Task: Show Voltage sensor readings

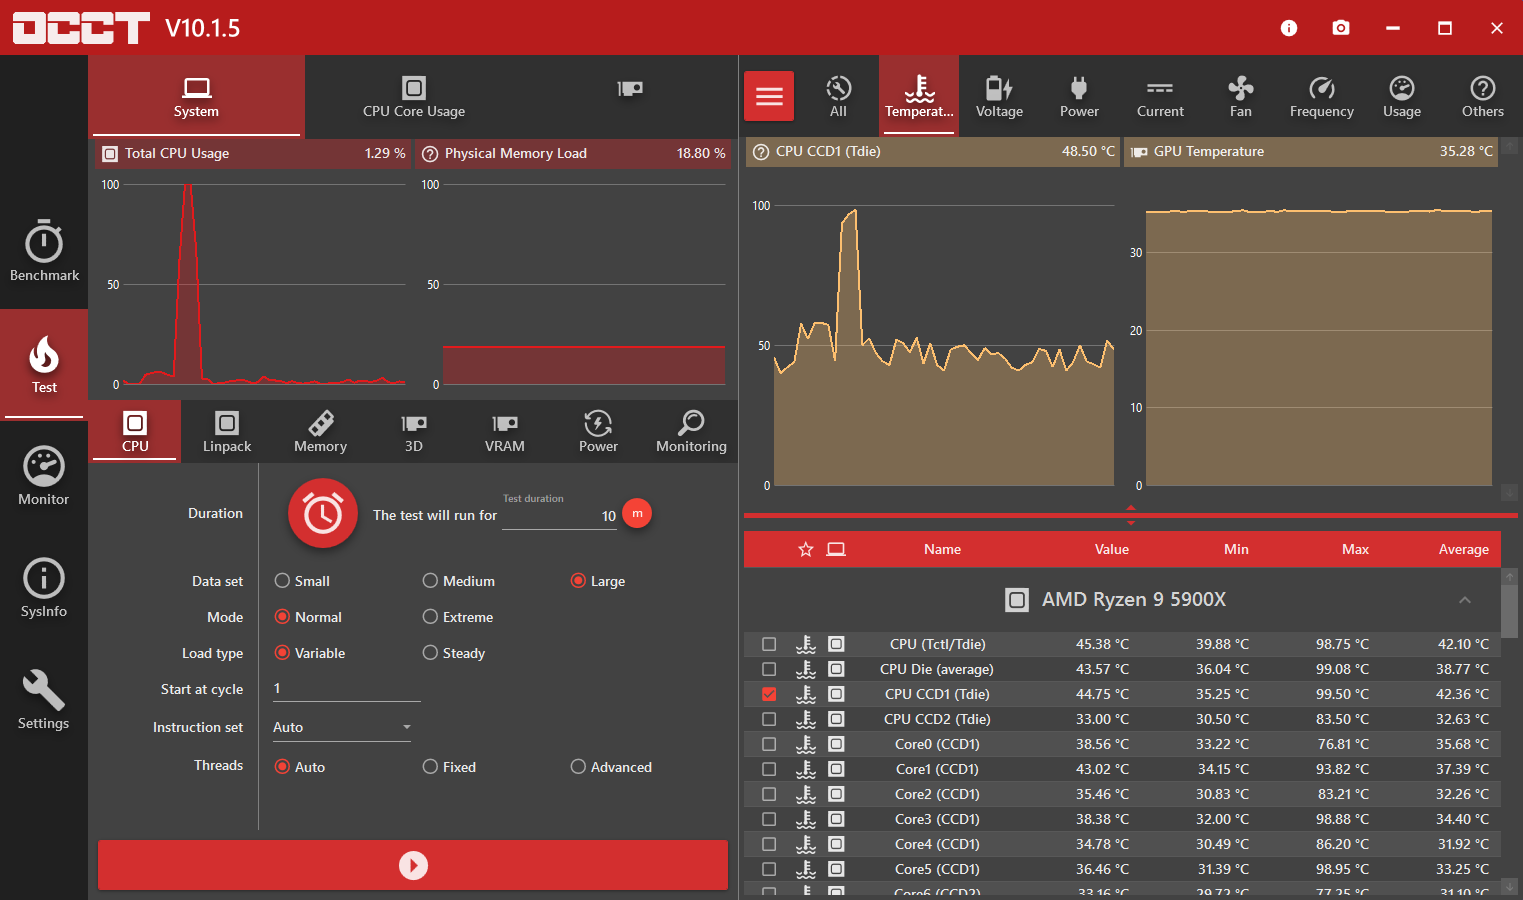Action: click(999, 97)
